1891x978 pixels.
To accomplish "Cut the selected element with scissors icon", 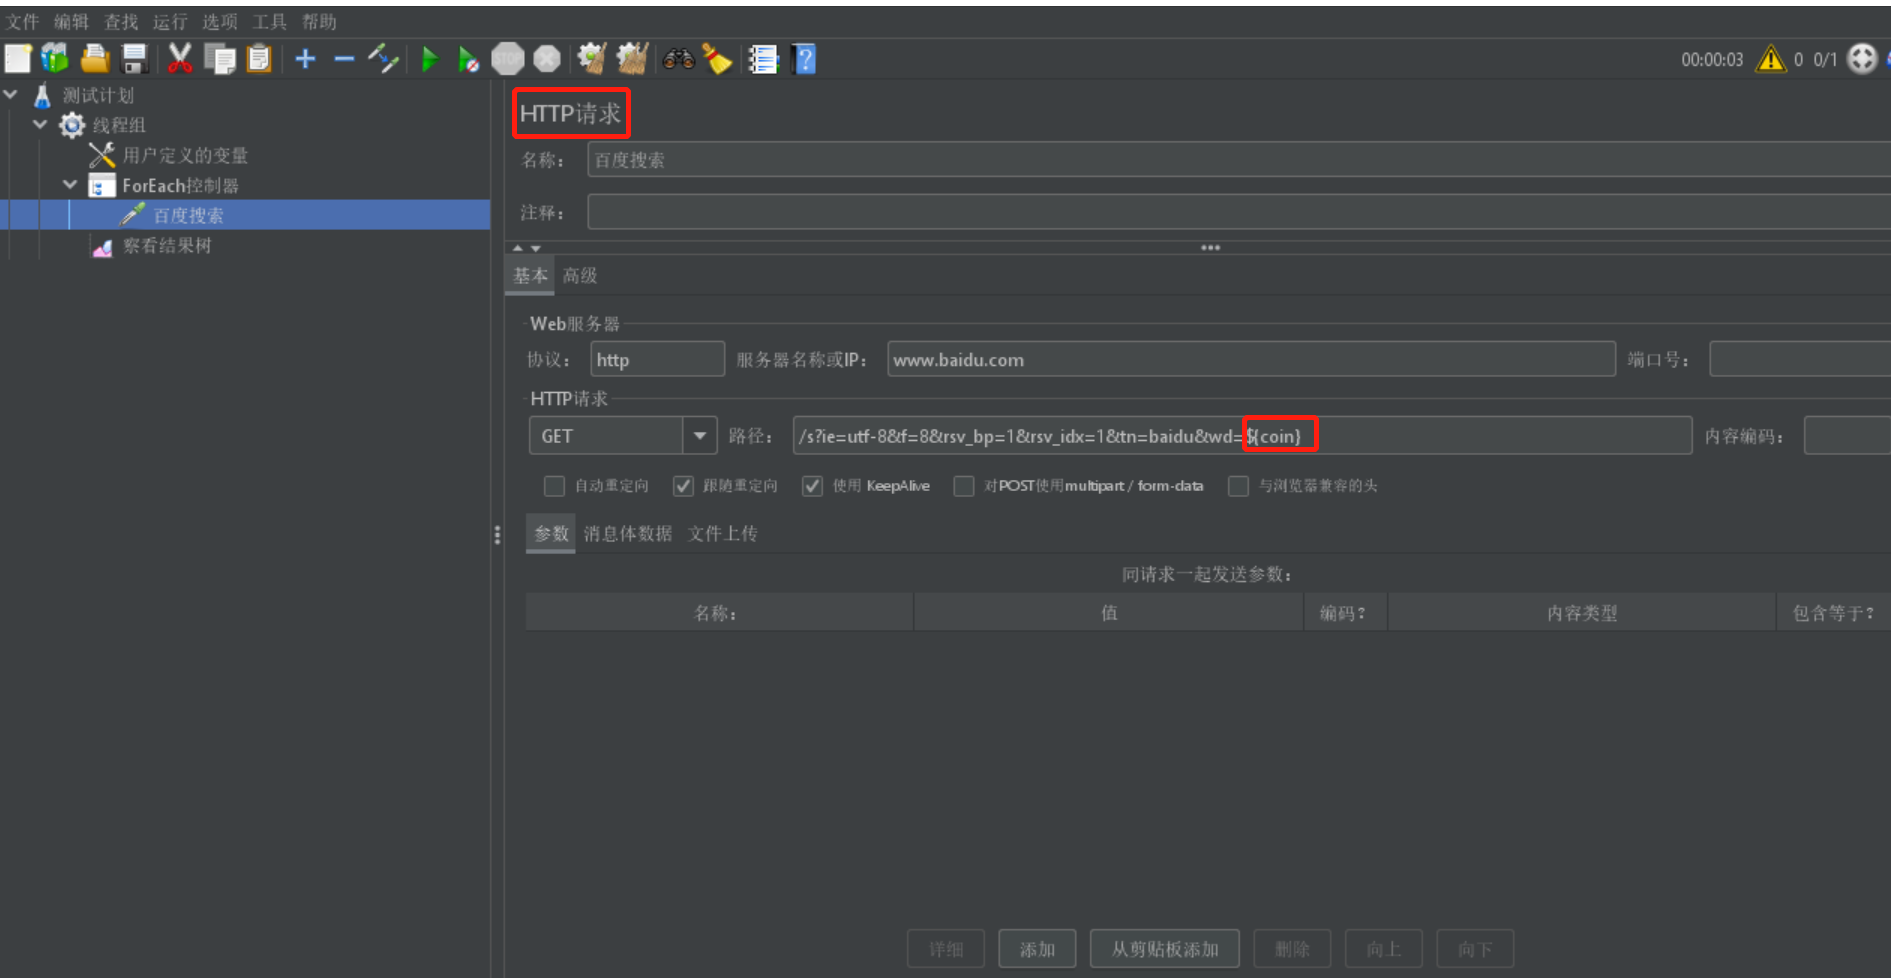I will 180,59.
